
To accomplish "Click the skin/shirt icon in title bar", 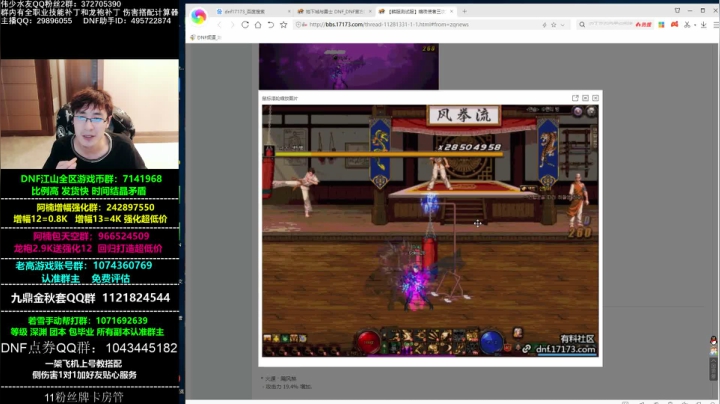I will click(677, 11).
